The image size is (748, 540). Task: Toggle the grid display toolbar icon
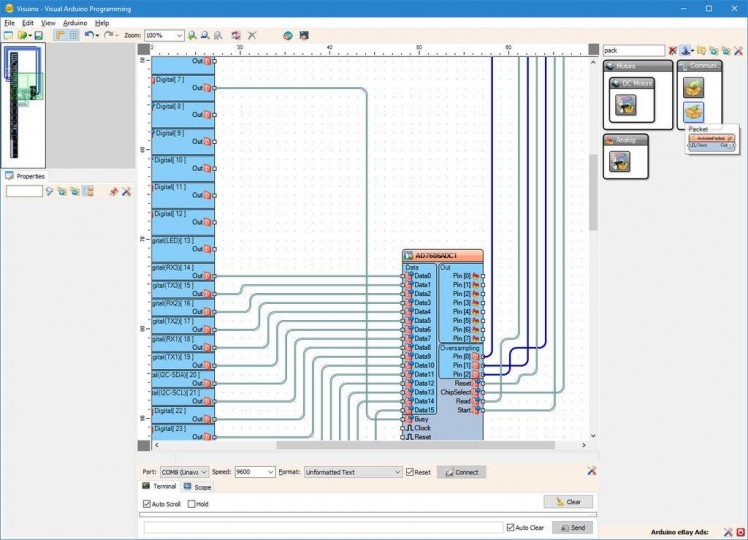[x=73, y=35]
